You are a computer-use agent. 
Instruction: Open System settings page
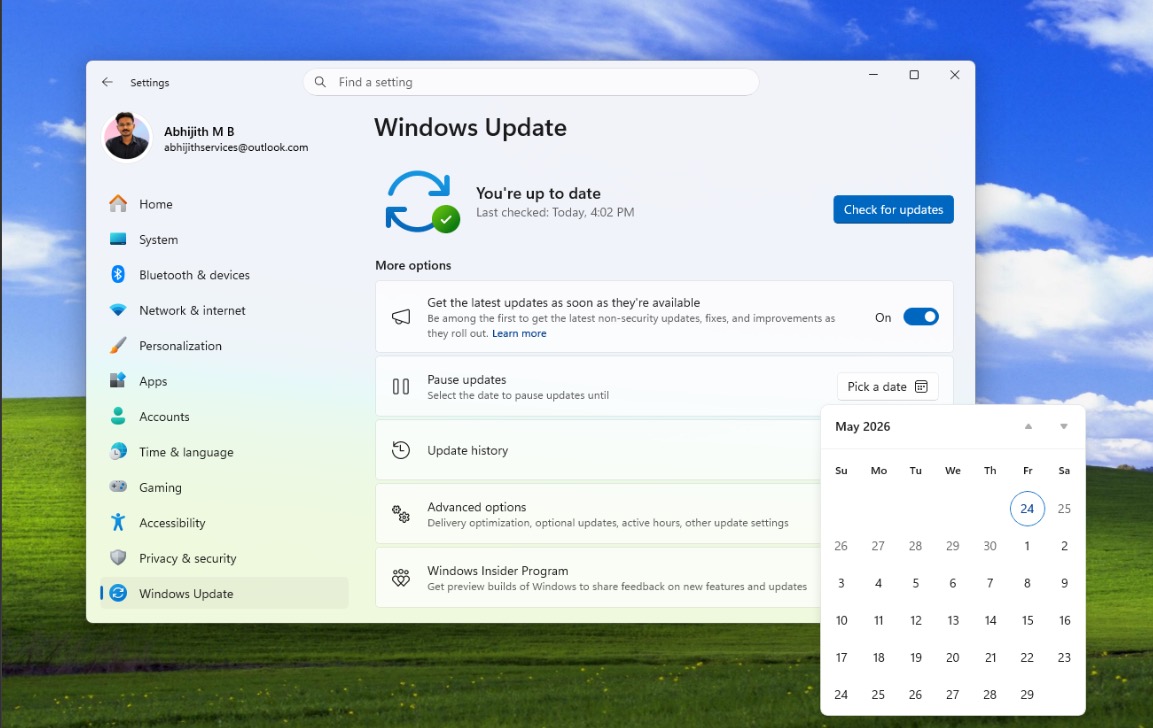click(224, 239)
